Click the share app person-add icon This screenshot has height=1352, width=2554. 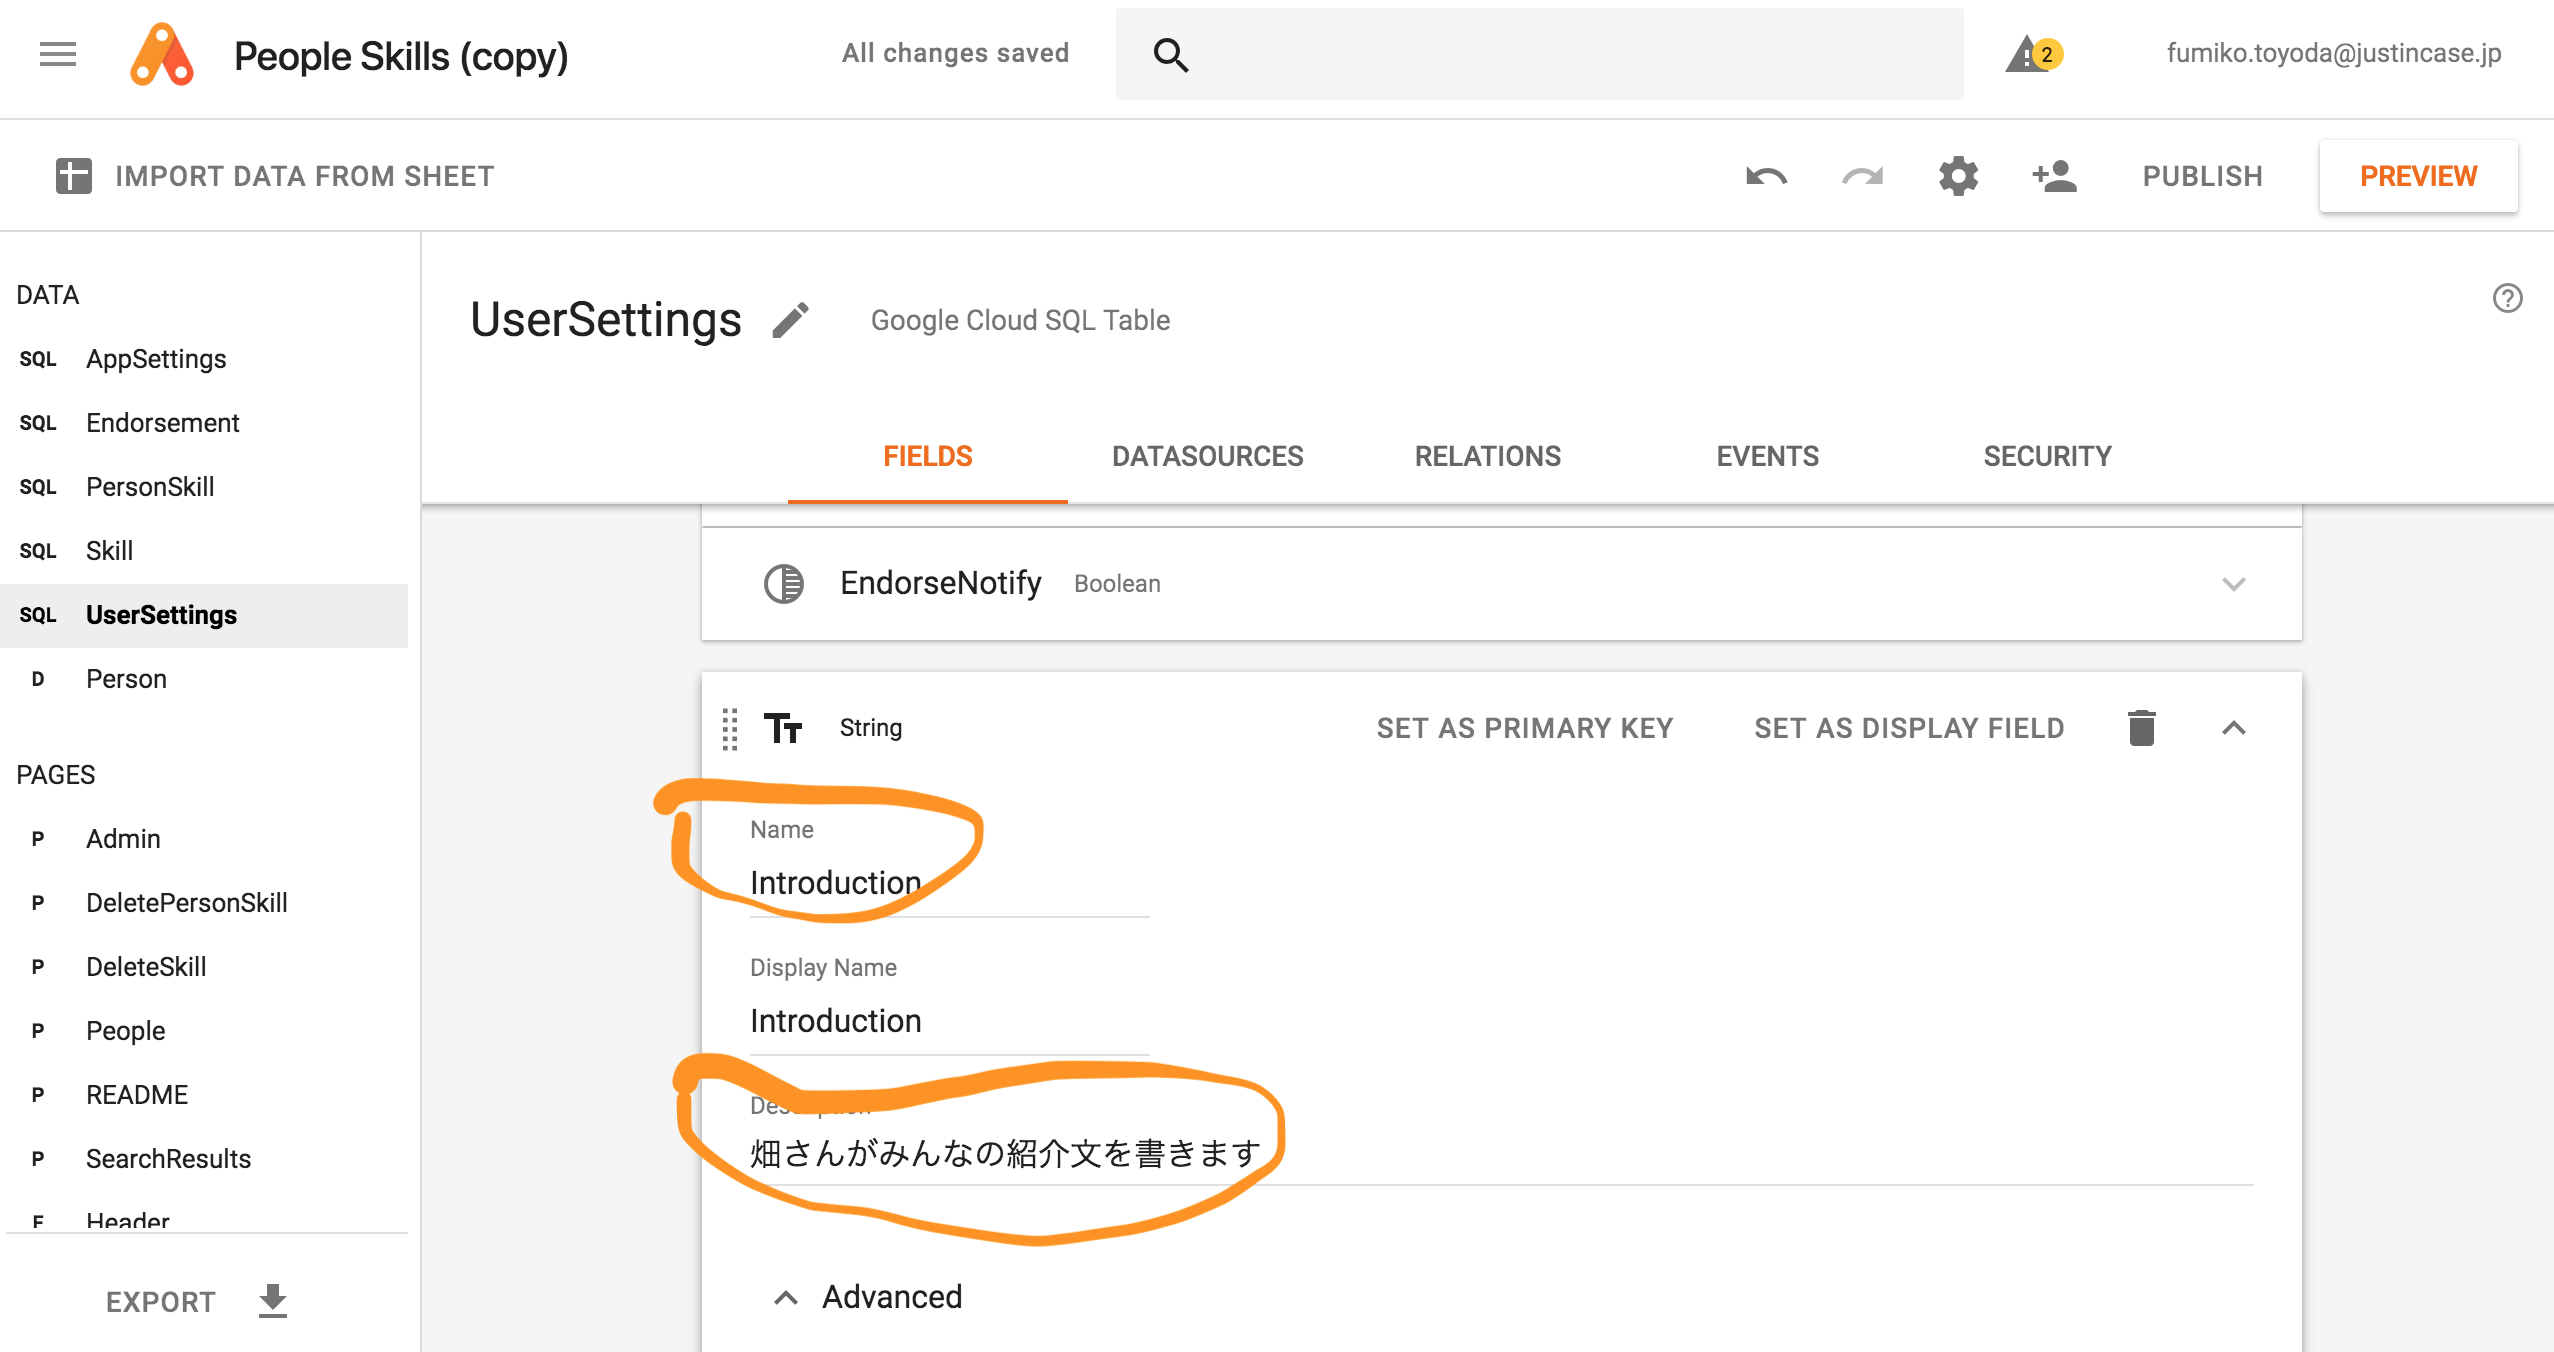click(2054, 177)
